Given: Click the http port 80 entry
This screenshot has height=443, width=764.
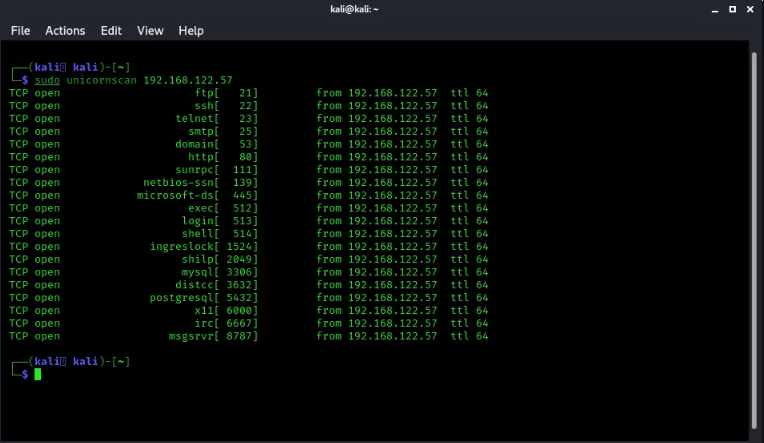Looking at the screenshot, I should (x=223, y=157).
